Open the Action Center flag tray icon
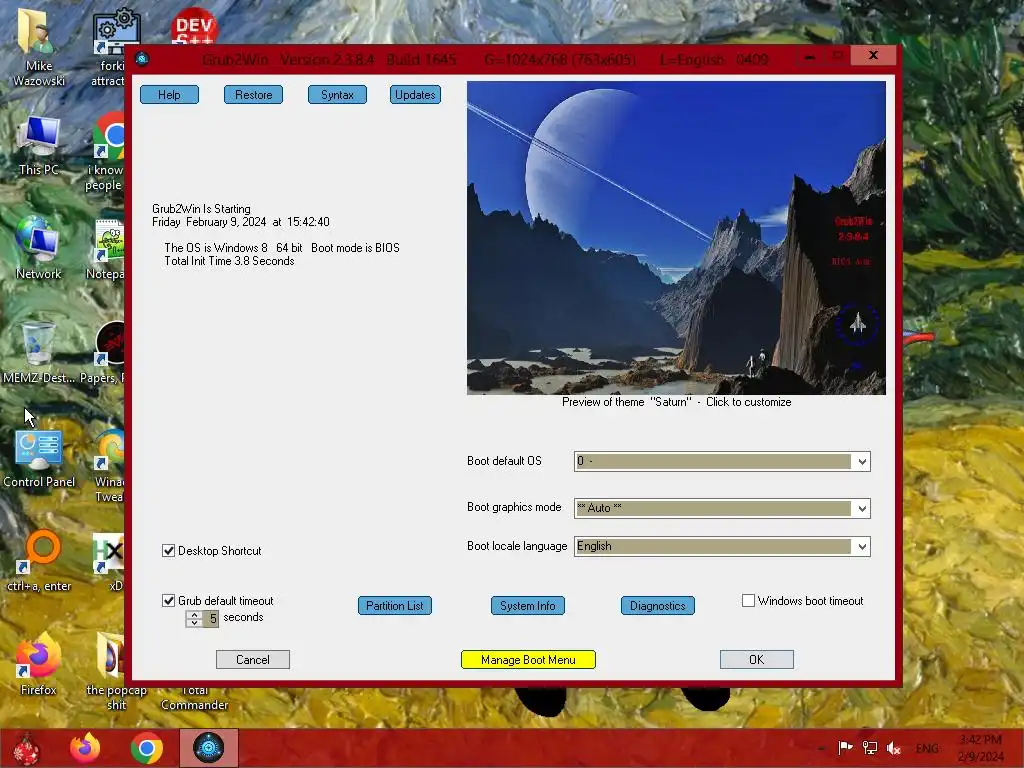 click(x=845, y=748)
